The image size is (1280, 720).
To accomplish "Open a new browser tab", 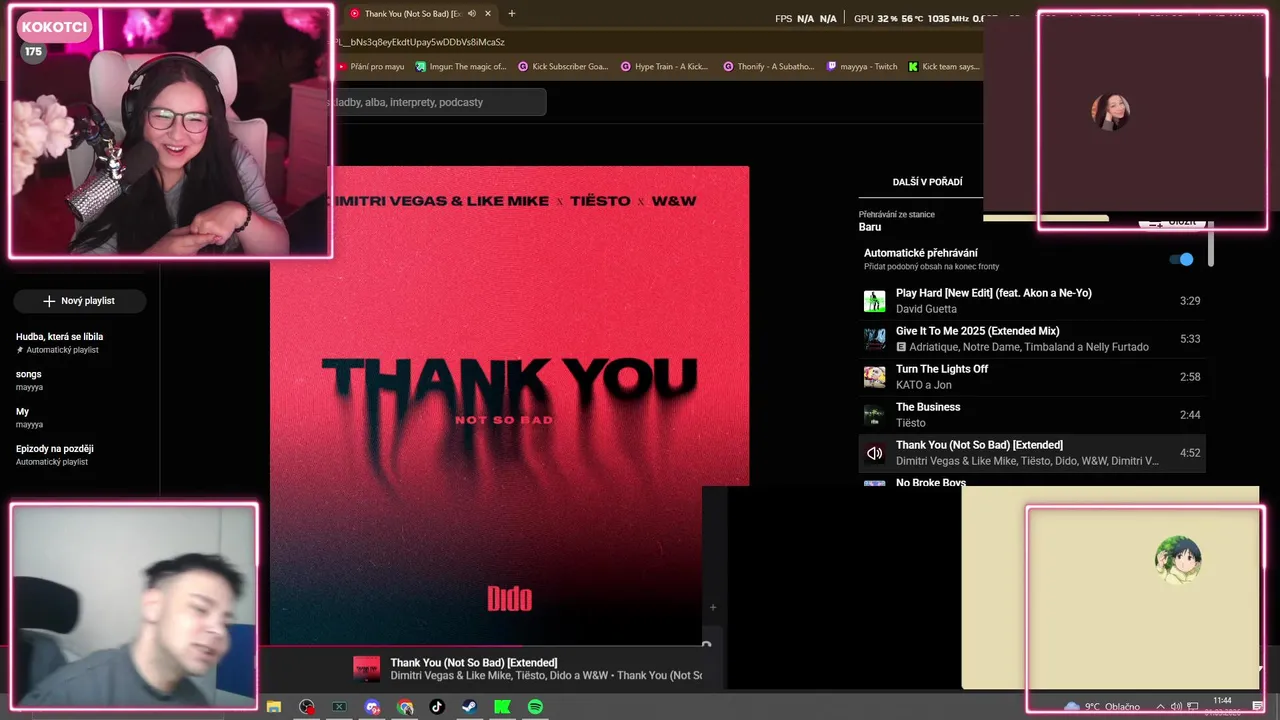I will [x=511, y=13].
